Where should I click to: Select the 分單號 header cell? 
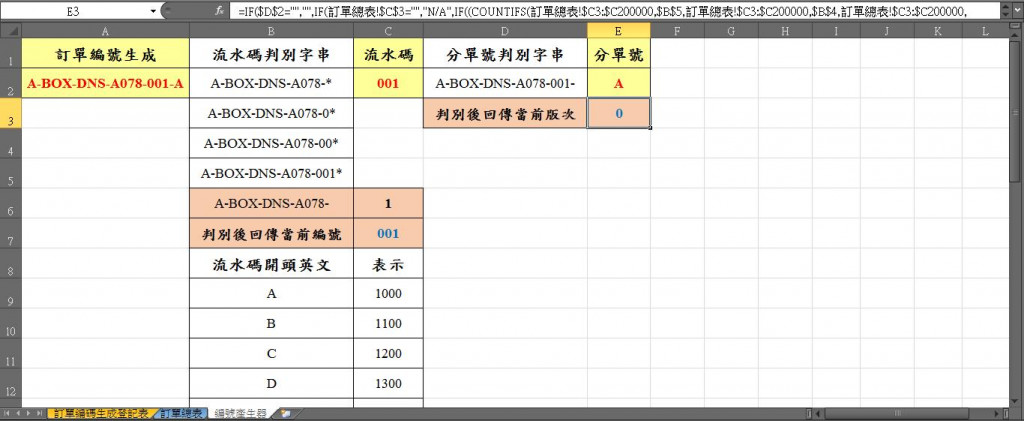pyautogui.click(x=618, y=54)
